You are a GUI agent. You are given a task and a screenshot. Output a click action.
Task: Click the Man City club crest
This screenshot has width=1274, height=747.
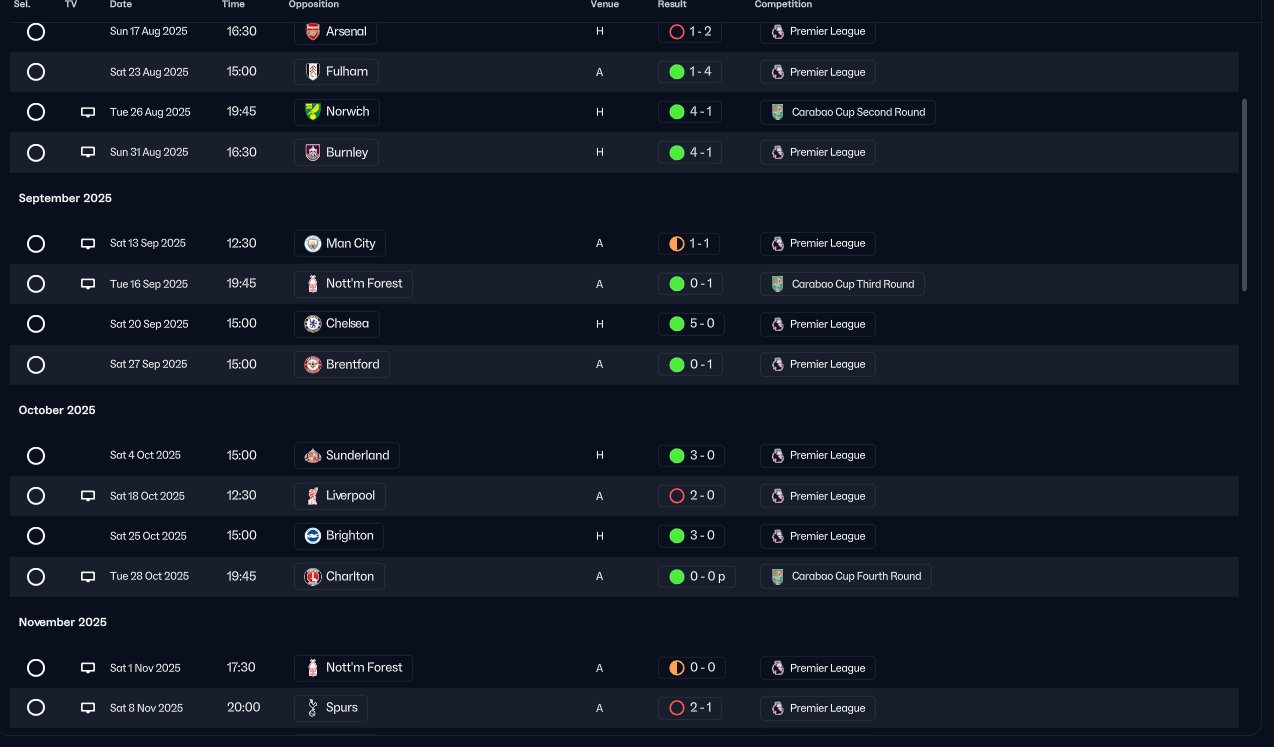coord(312,243)
